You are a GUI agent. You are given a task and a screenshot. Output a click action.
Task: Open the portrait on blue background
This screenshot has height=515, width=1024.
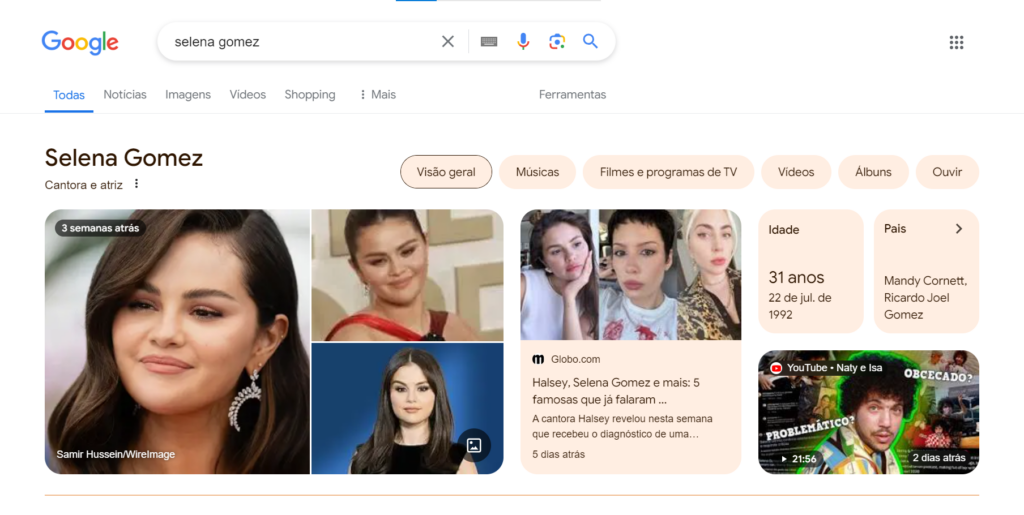408,409
